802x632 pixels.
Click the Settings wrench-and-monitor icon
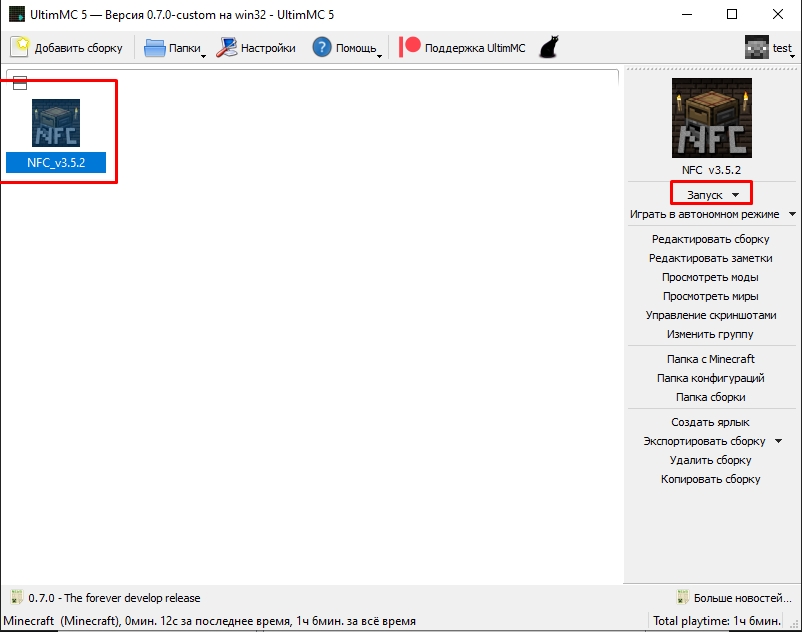coord(227,47)
